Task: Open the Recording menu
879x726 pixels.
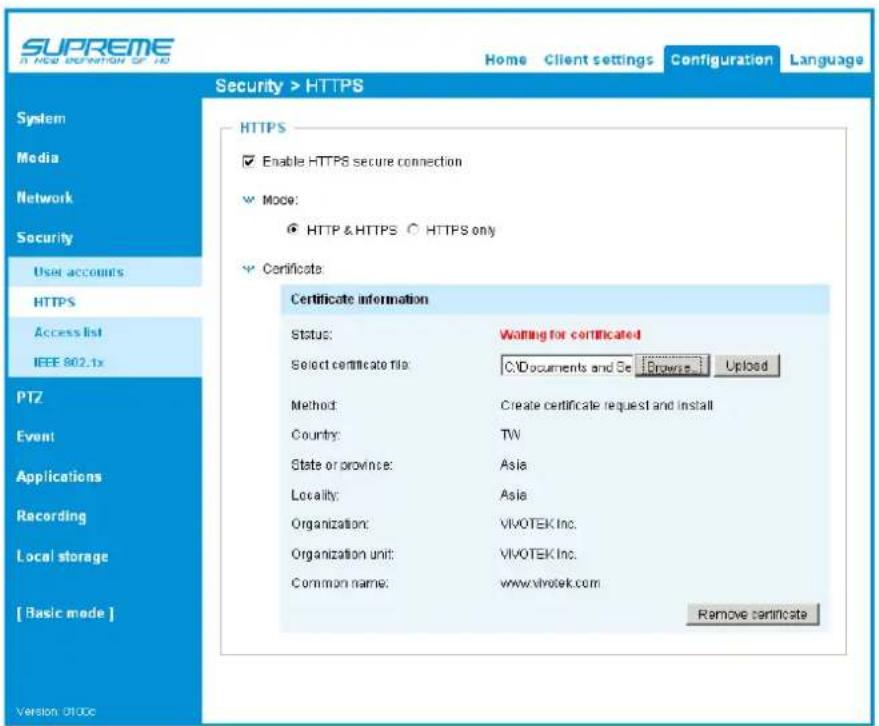Action: pyautogui.click(x=51, y=516)
